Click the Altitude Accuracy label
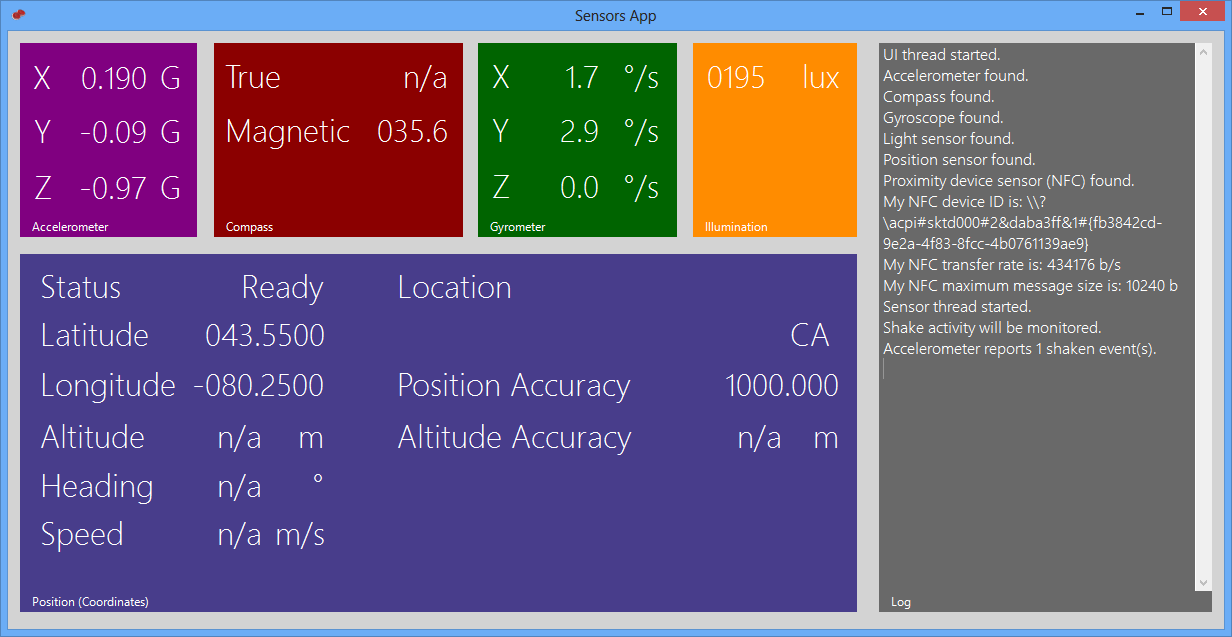This screenshot has width=1232, height=637. pyautogui.click(x=515, y=438)
